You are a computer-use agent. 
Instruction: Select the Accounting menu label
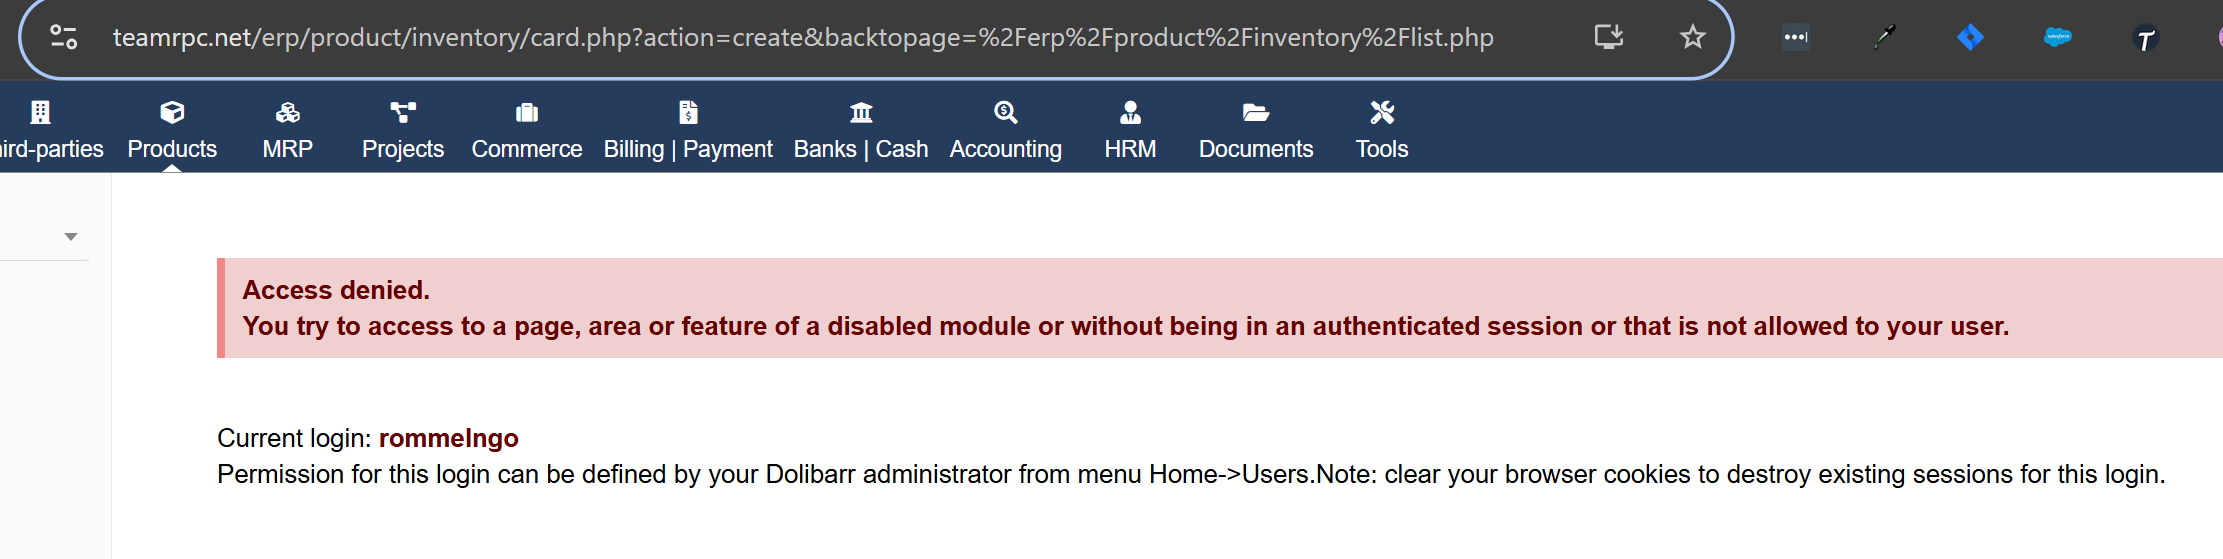[x=1006, y=149]
